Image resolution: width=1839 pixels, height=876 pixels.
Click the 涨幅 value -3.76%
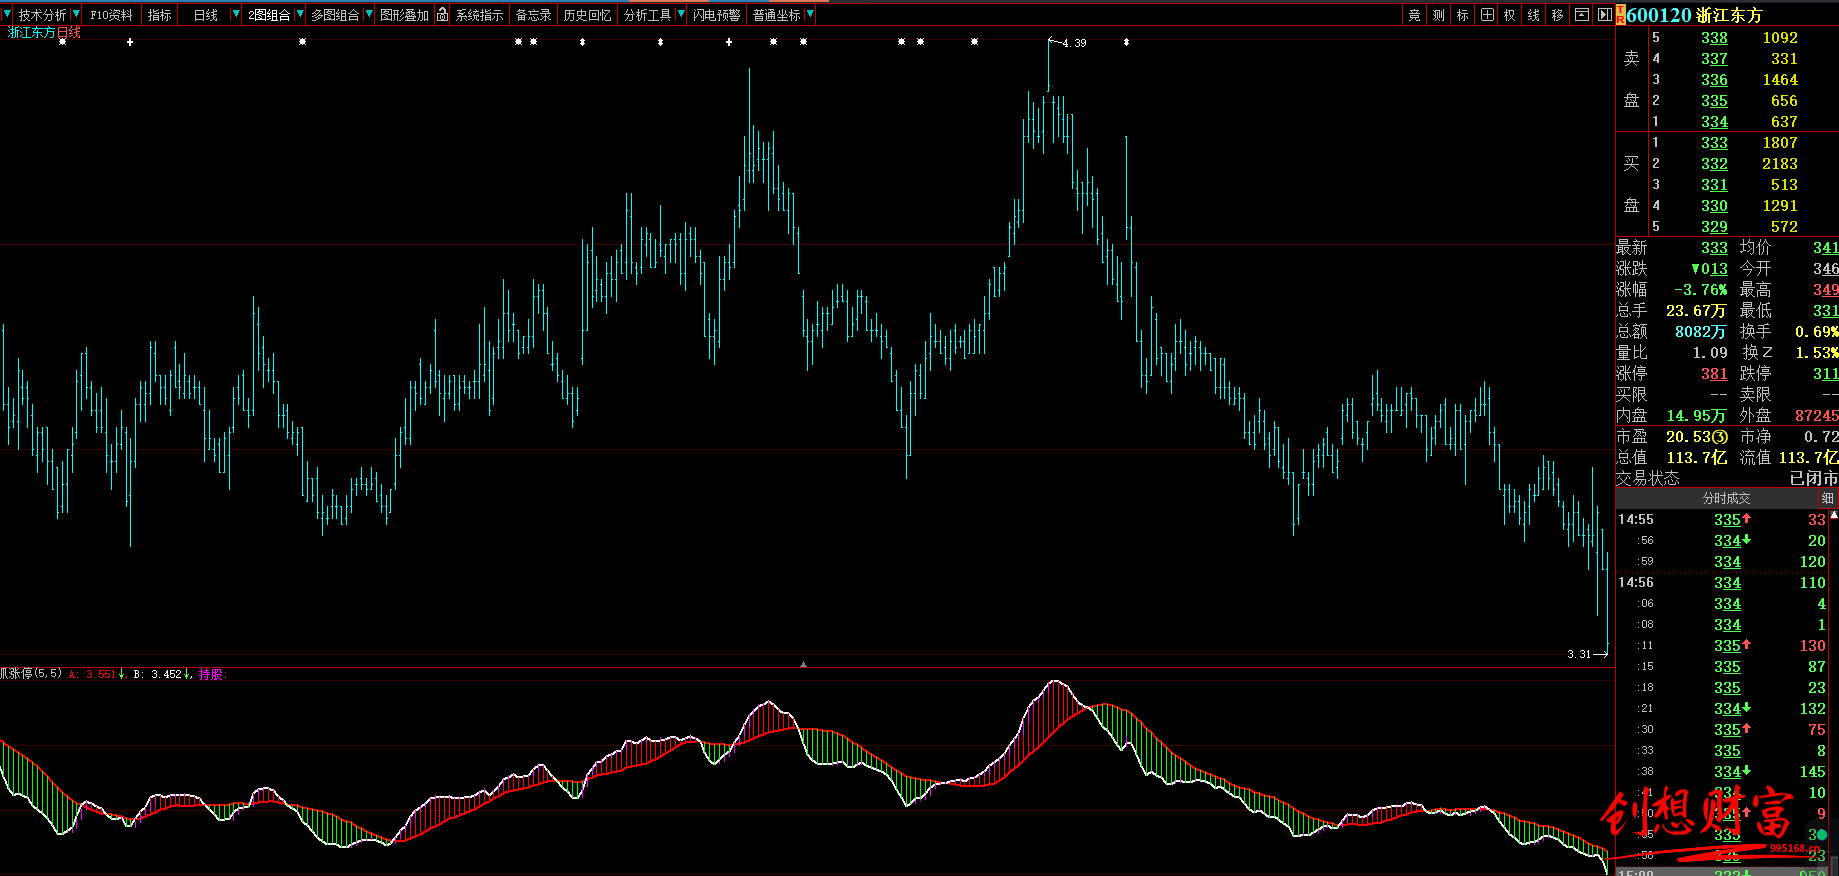coord(1700,290)
